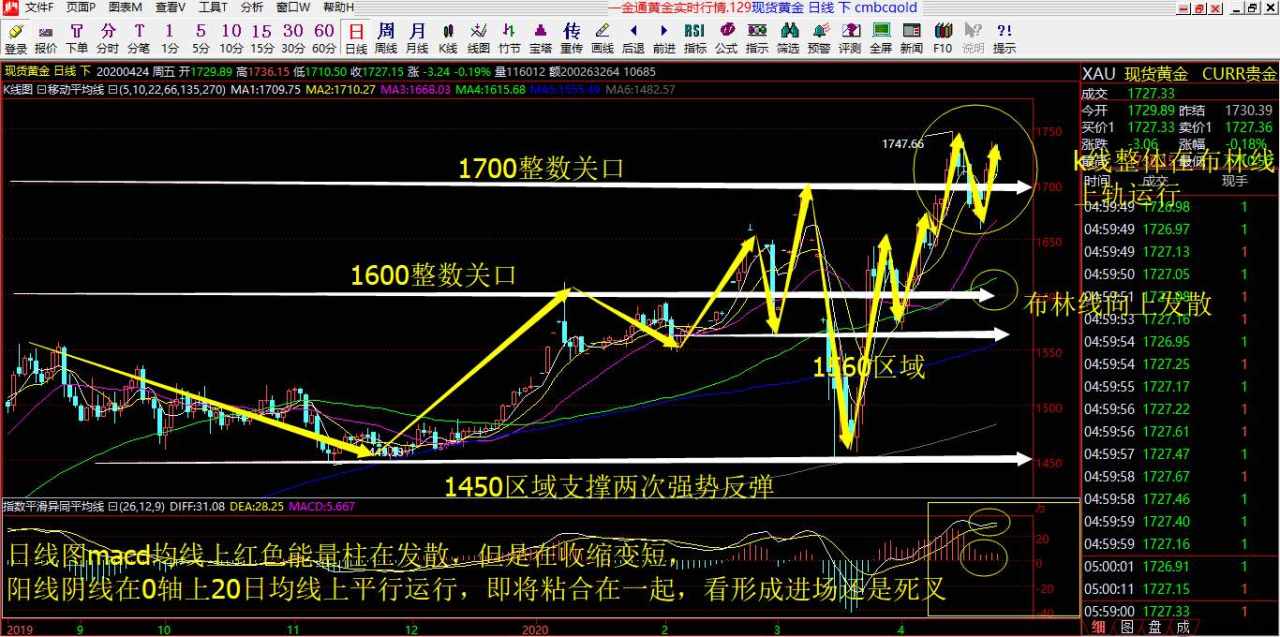Open the 页面P menu
The image size is (1280, 637).
(81, 7)
